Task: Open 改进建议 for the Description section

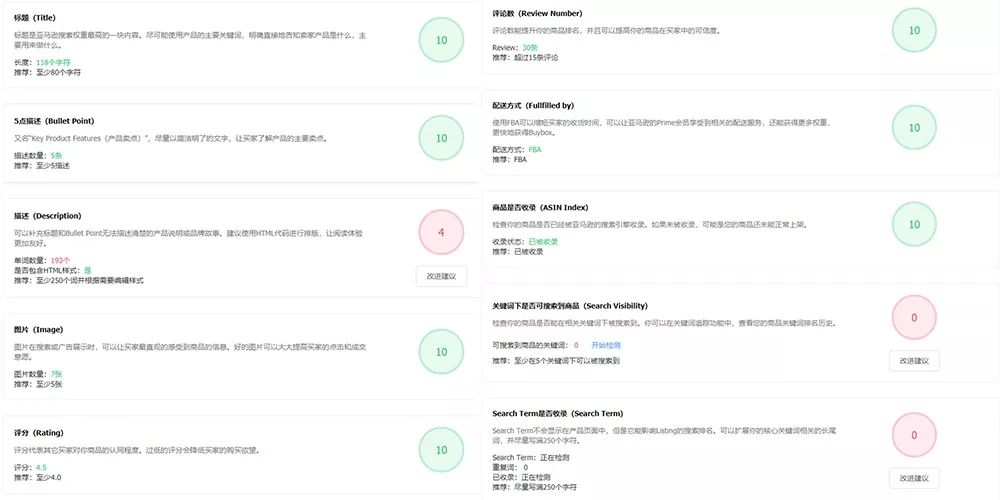Action: 441,276
